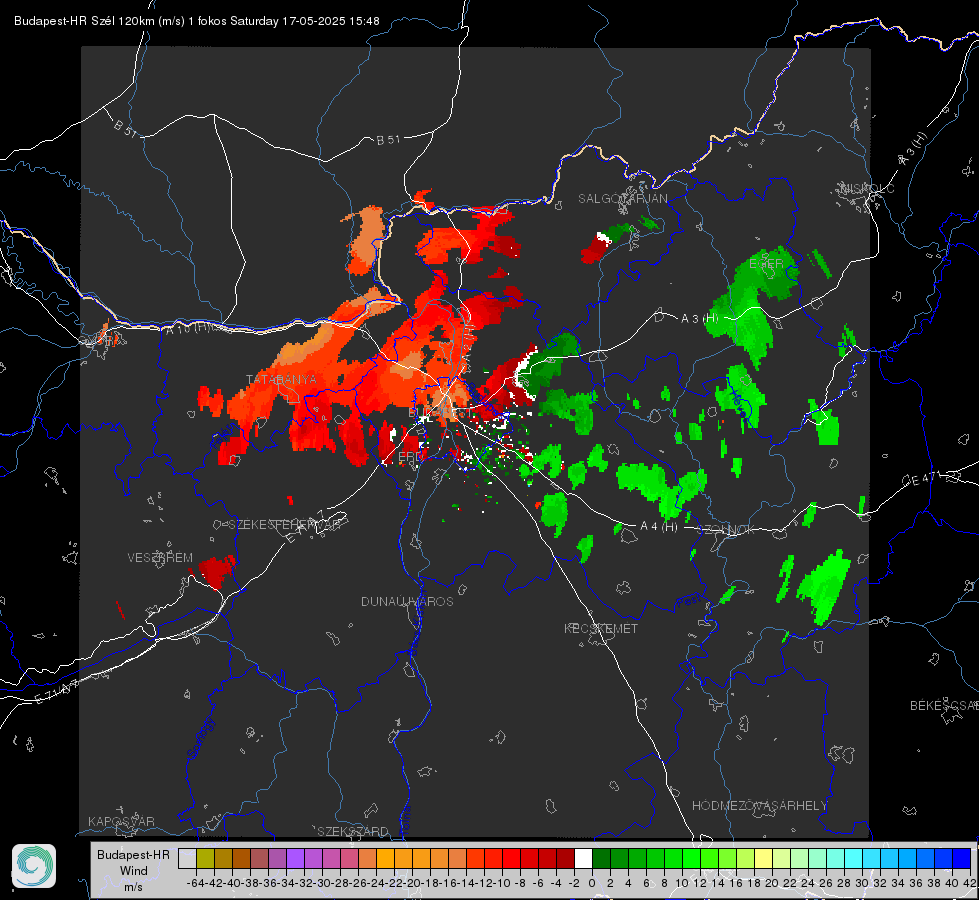The width and height of the screenshot is (979, 900).
Task: Click the white zero-velocity swatch in the legend
Action: 583,858
